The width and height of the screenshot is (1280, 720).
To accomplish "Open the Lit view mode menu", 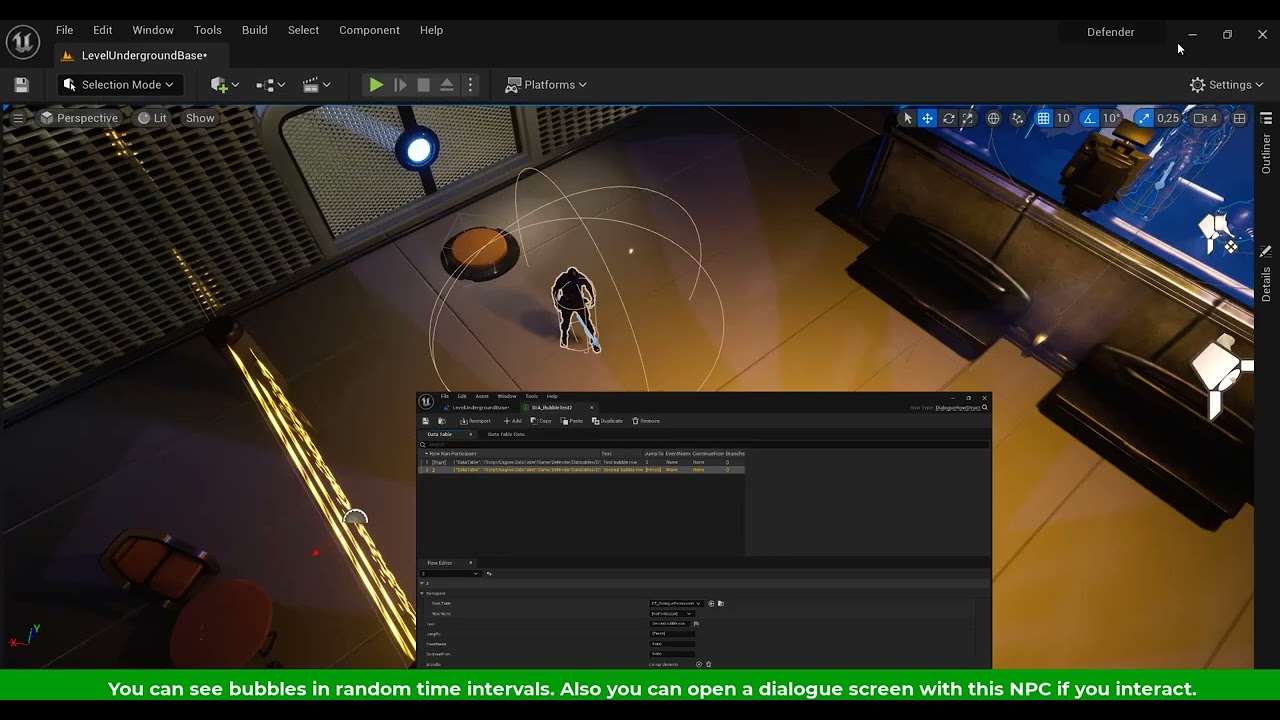I will point(153,118).
